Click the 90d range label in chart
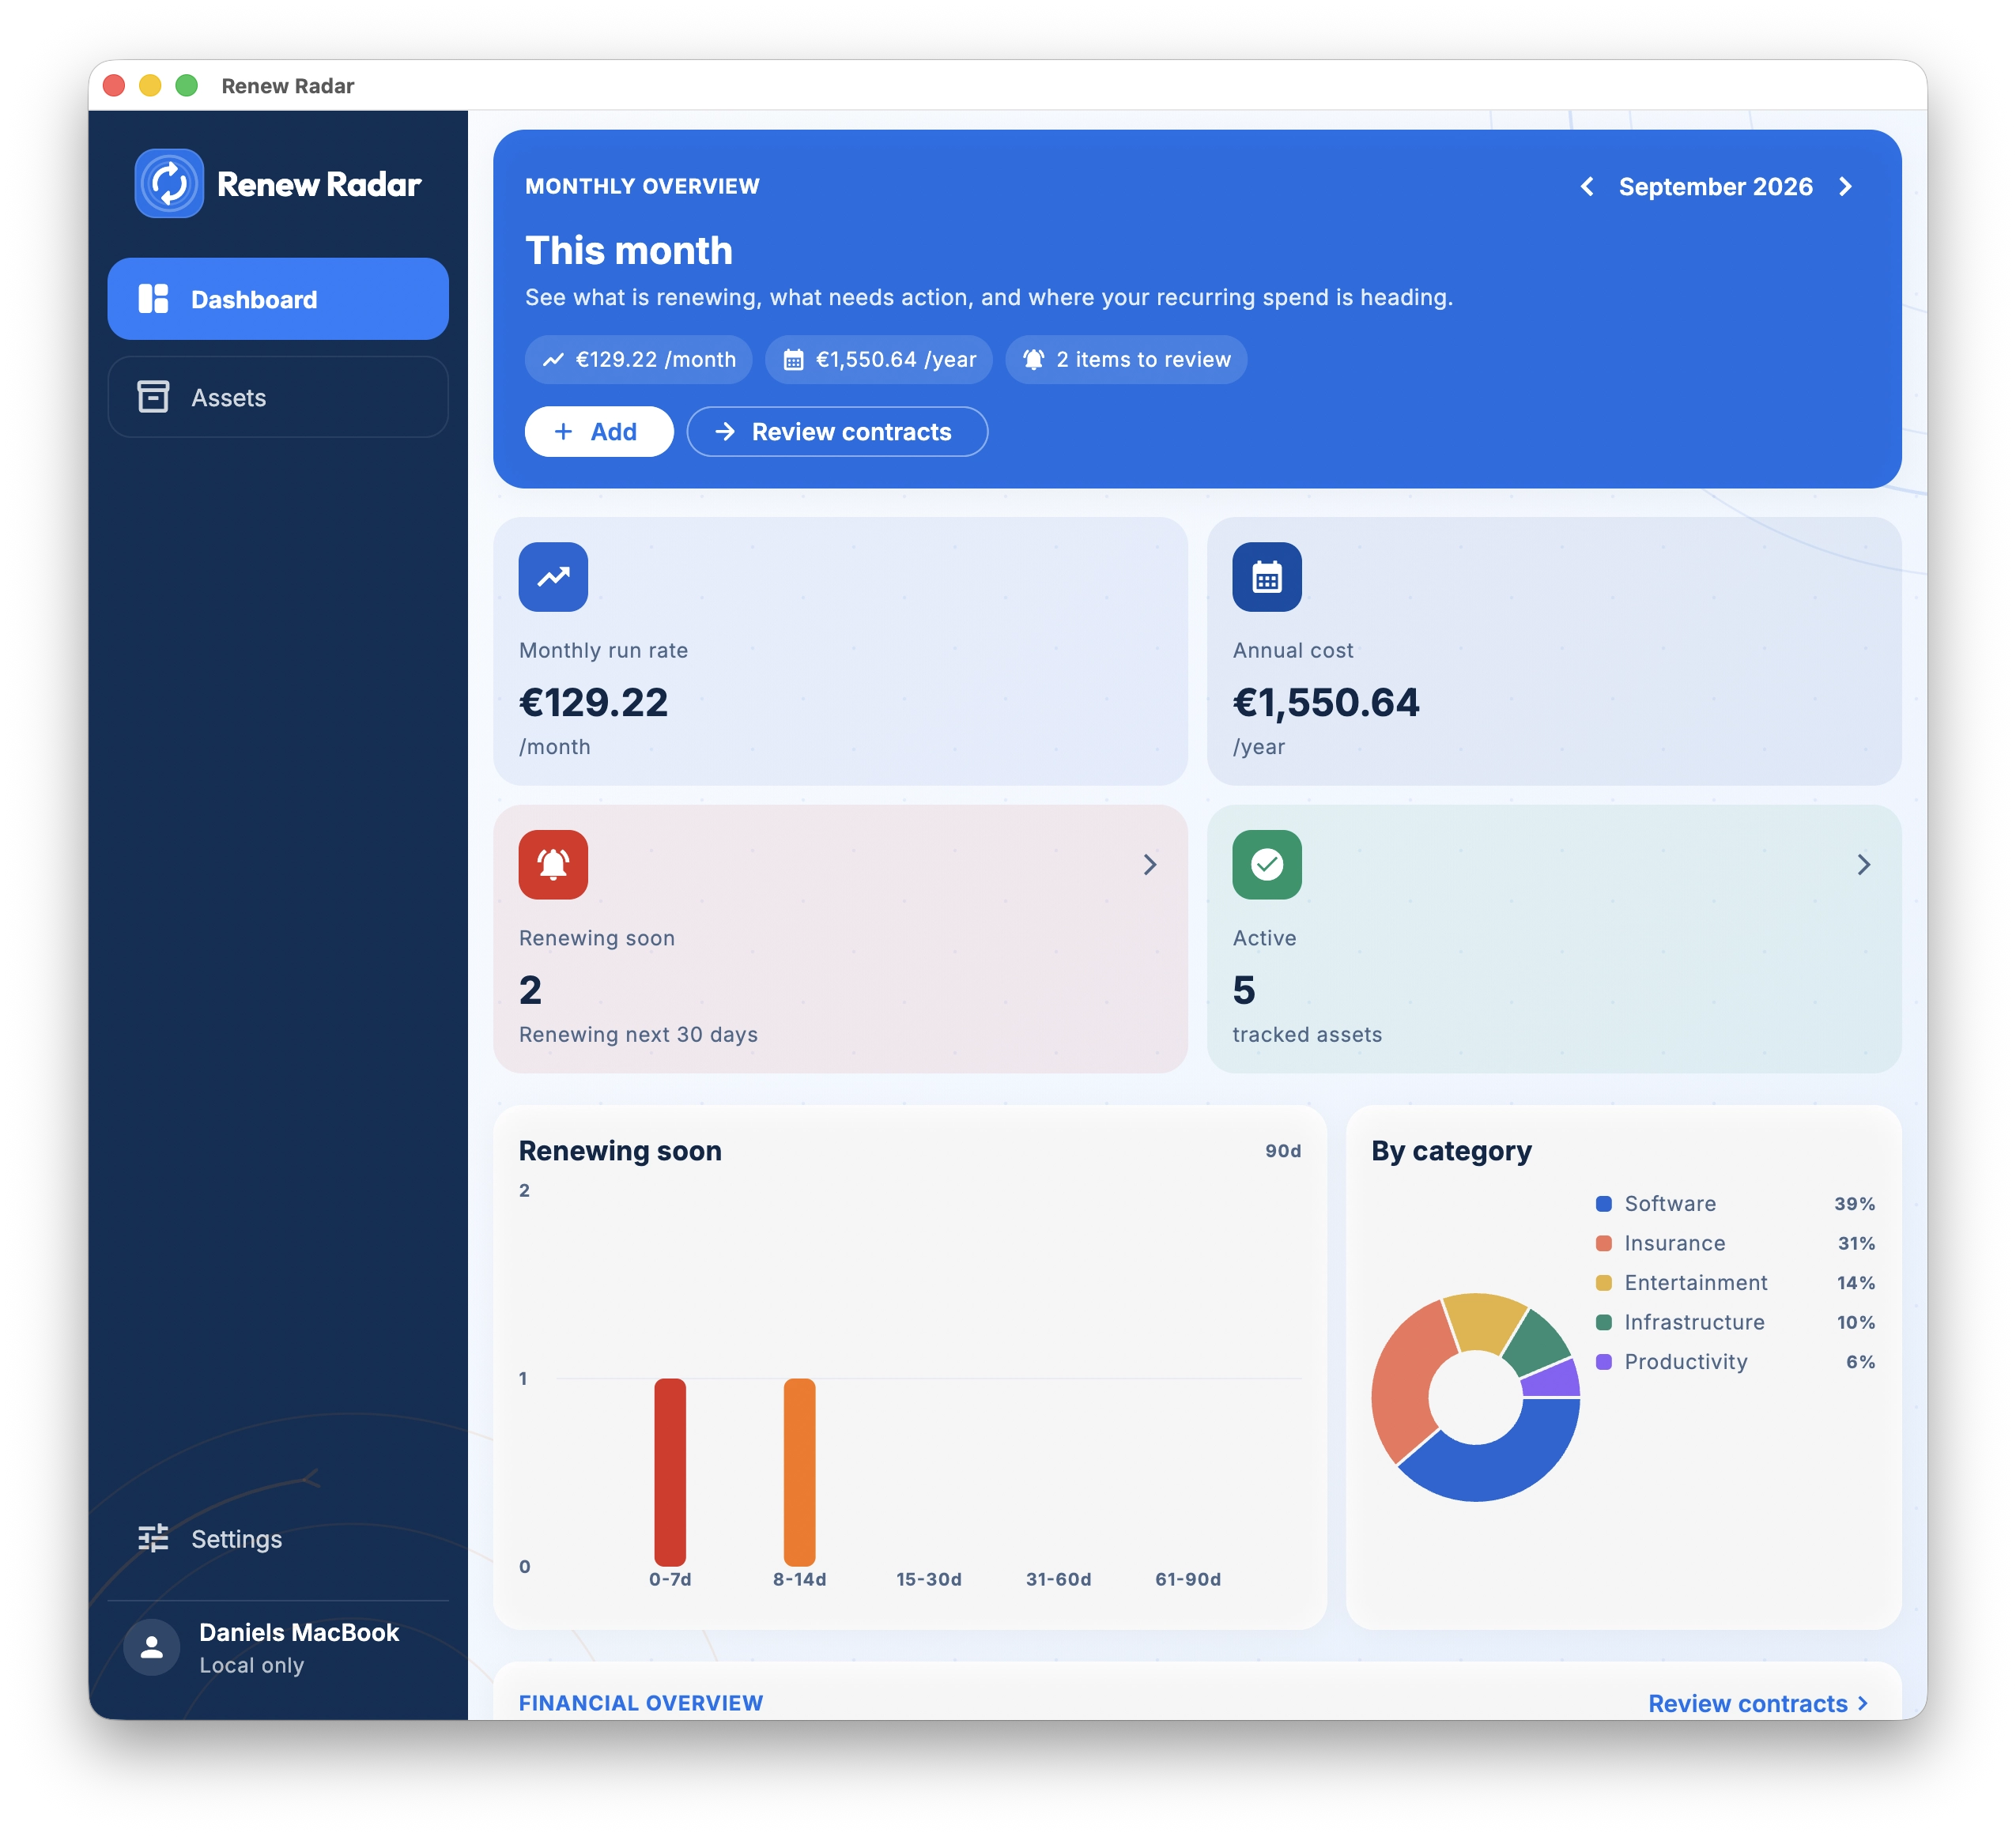Viewport: 2016px width, 1837px height. tap(1283, 1152)
